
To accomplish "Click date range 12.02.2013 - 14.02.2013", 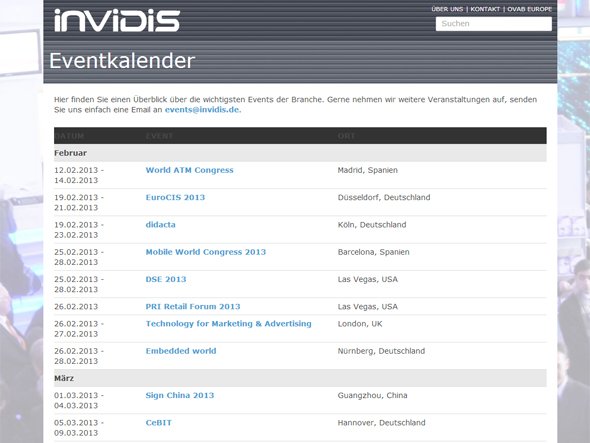I will click(79, 175).
